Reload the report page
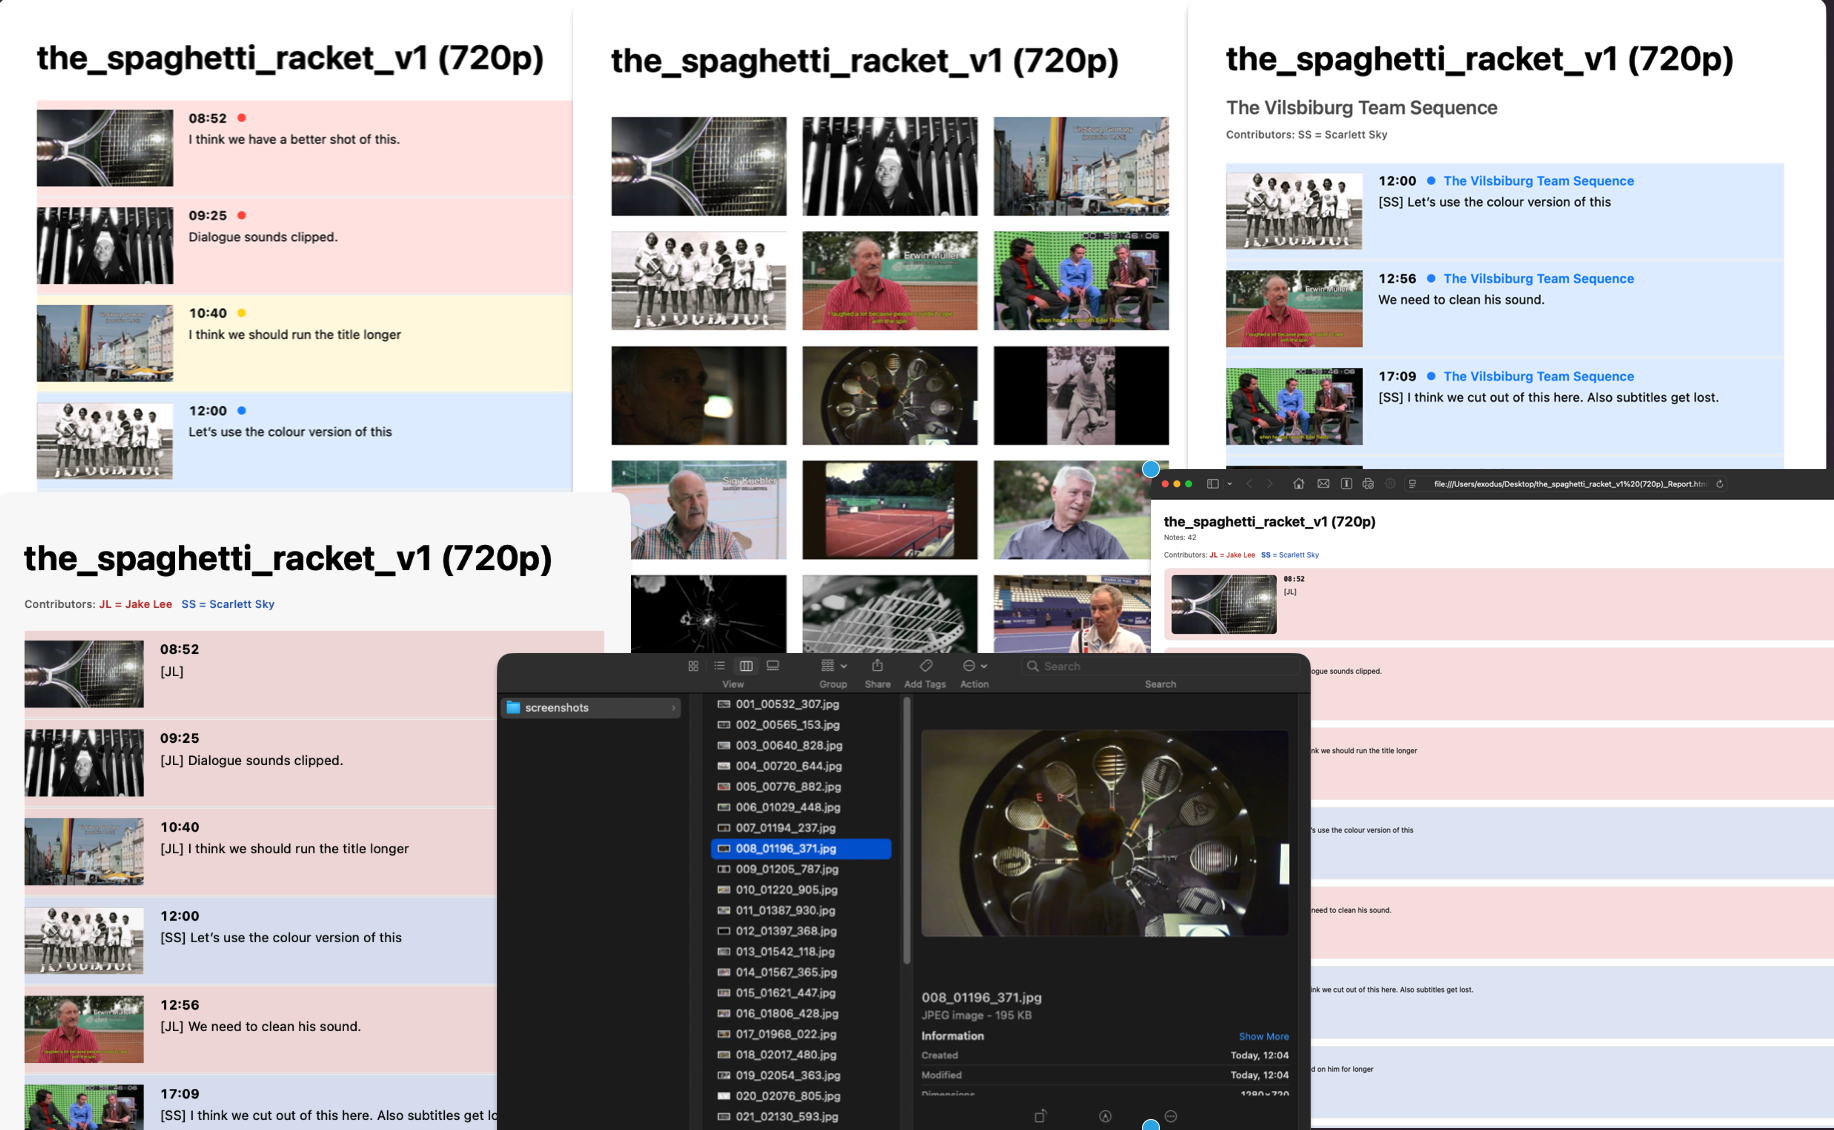The image size is (1834, 1130). coord(1720,484)
